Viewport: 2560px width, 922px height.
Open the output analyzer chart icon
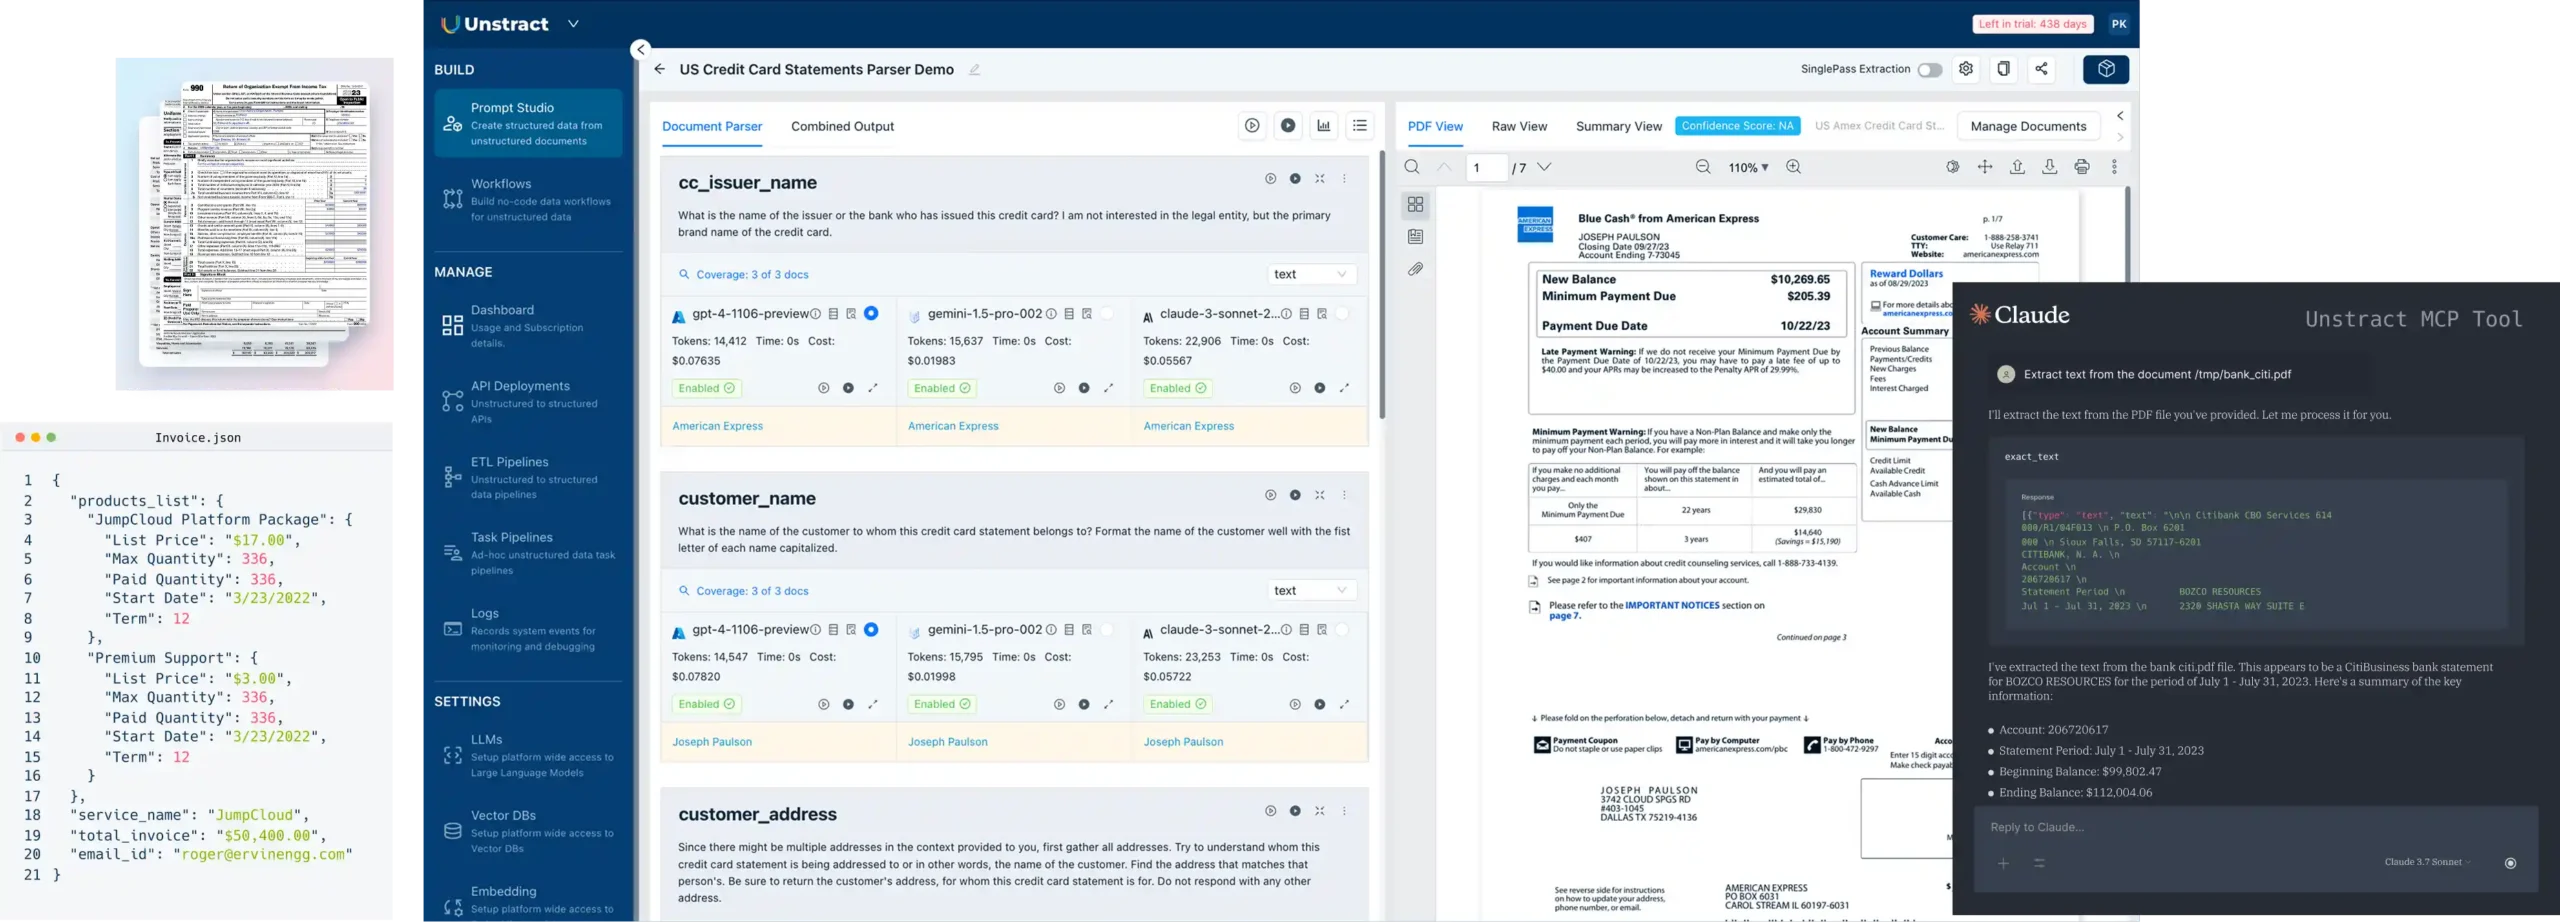tap(1324, 126)
